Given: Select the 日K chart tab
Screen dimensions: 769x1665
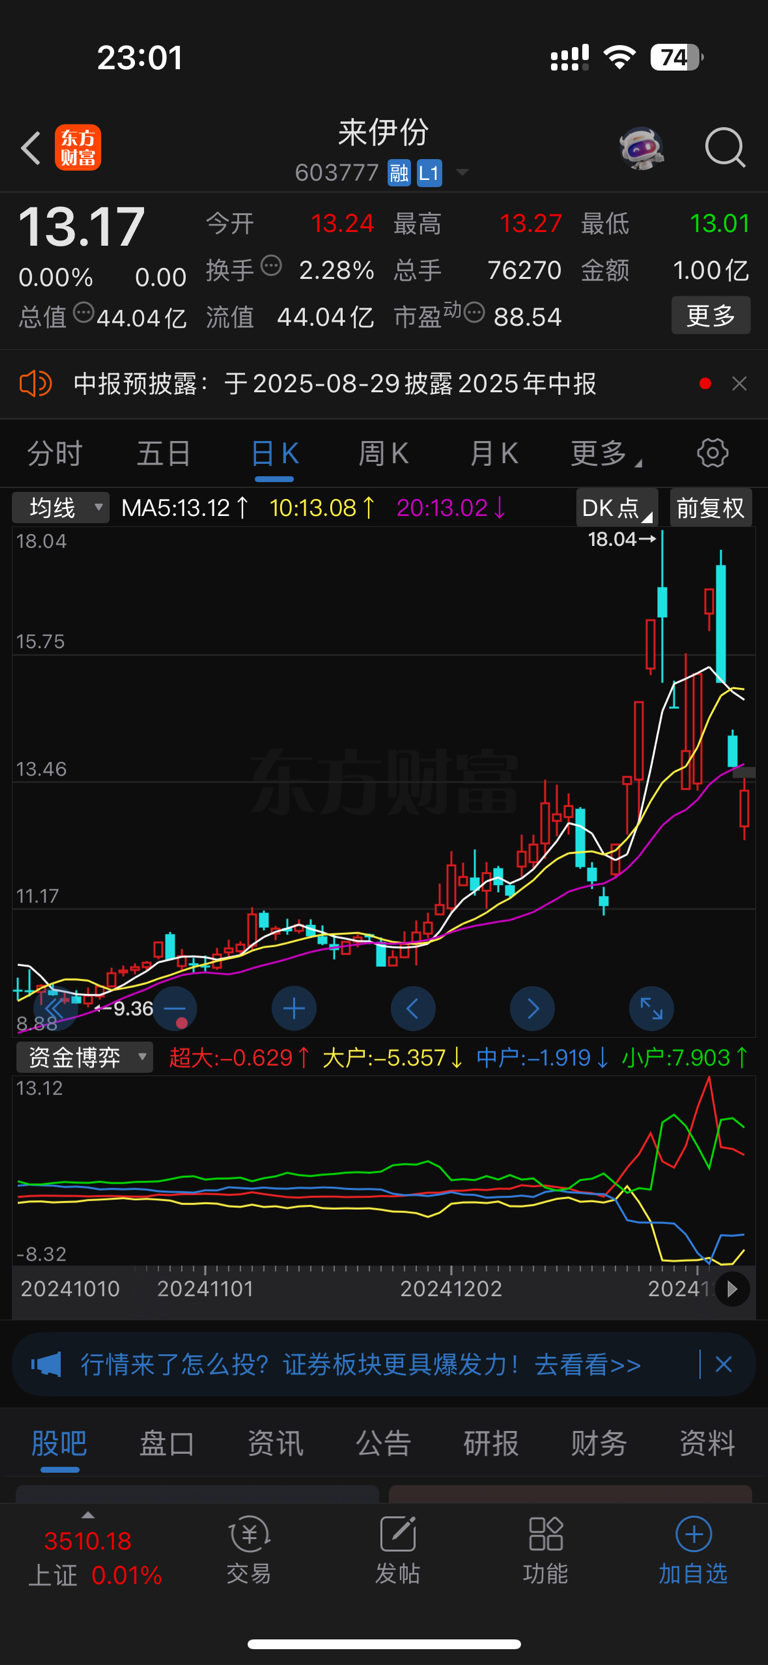Looking at the screenshot, I should pyautogui.click(x=275, y=454).
